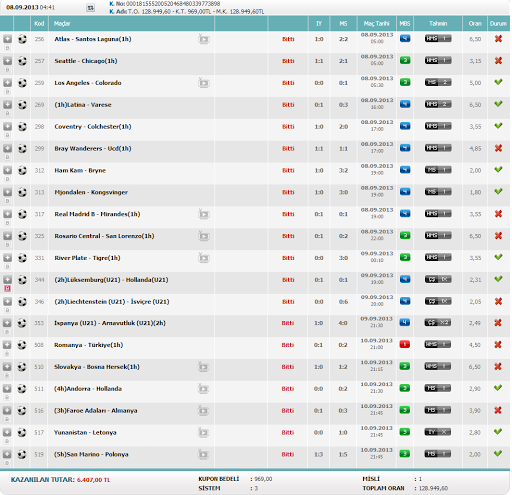This screenshot has width=512, height=495.
Task: Toggle the red lock icon under Lüksemburg(U21) row
Action: pyautogui.click(x=7, y=289)
